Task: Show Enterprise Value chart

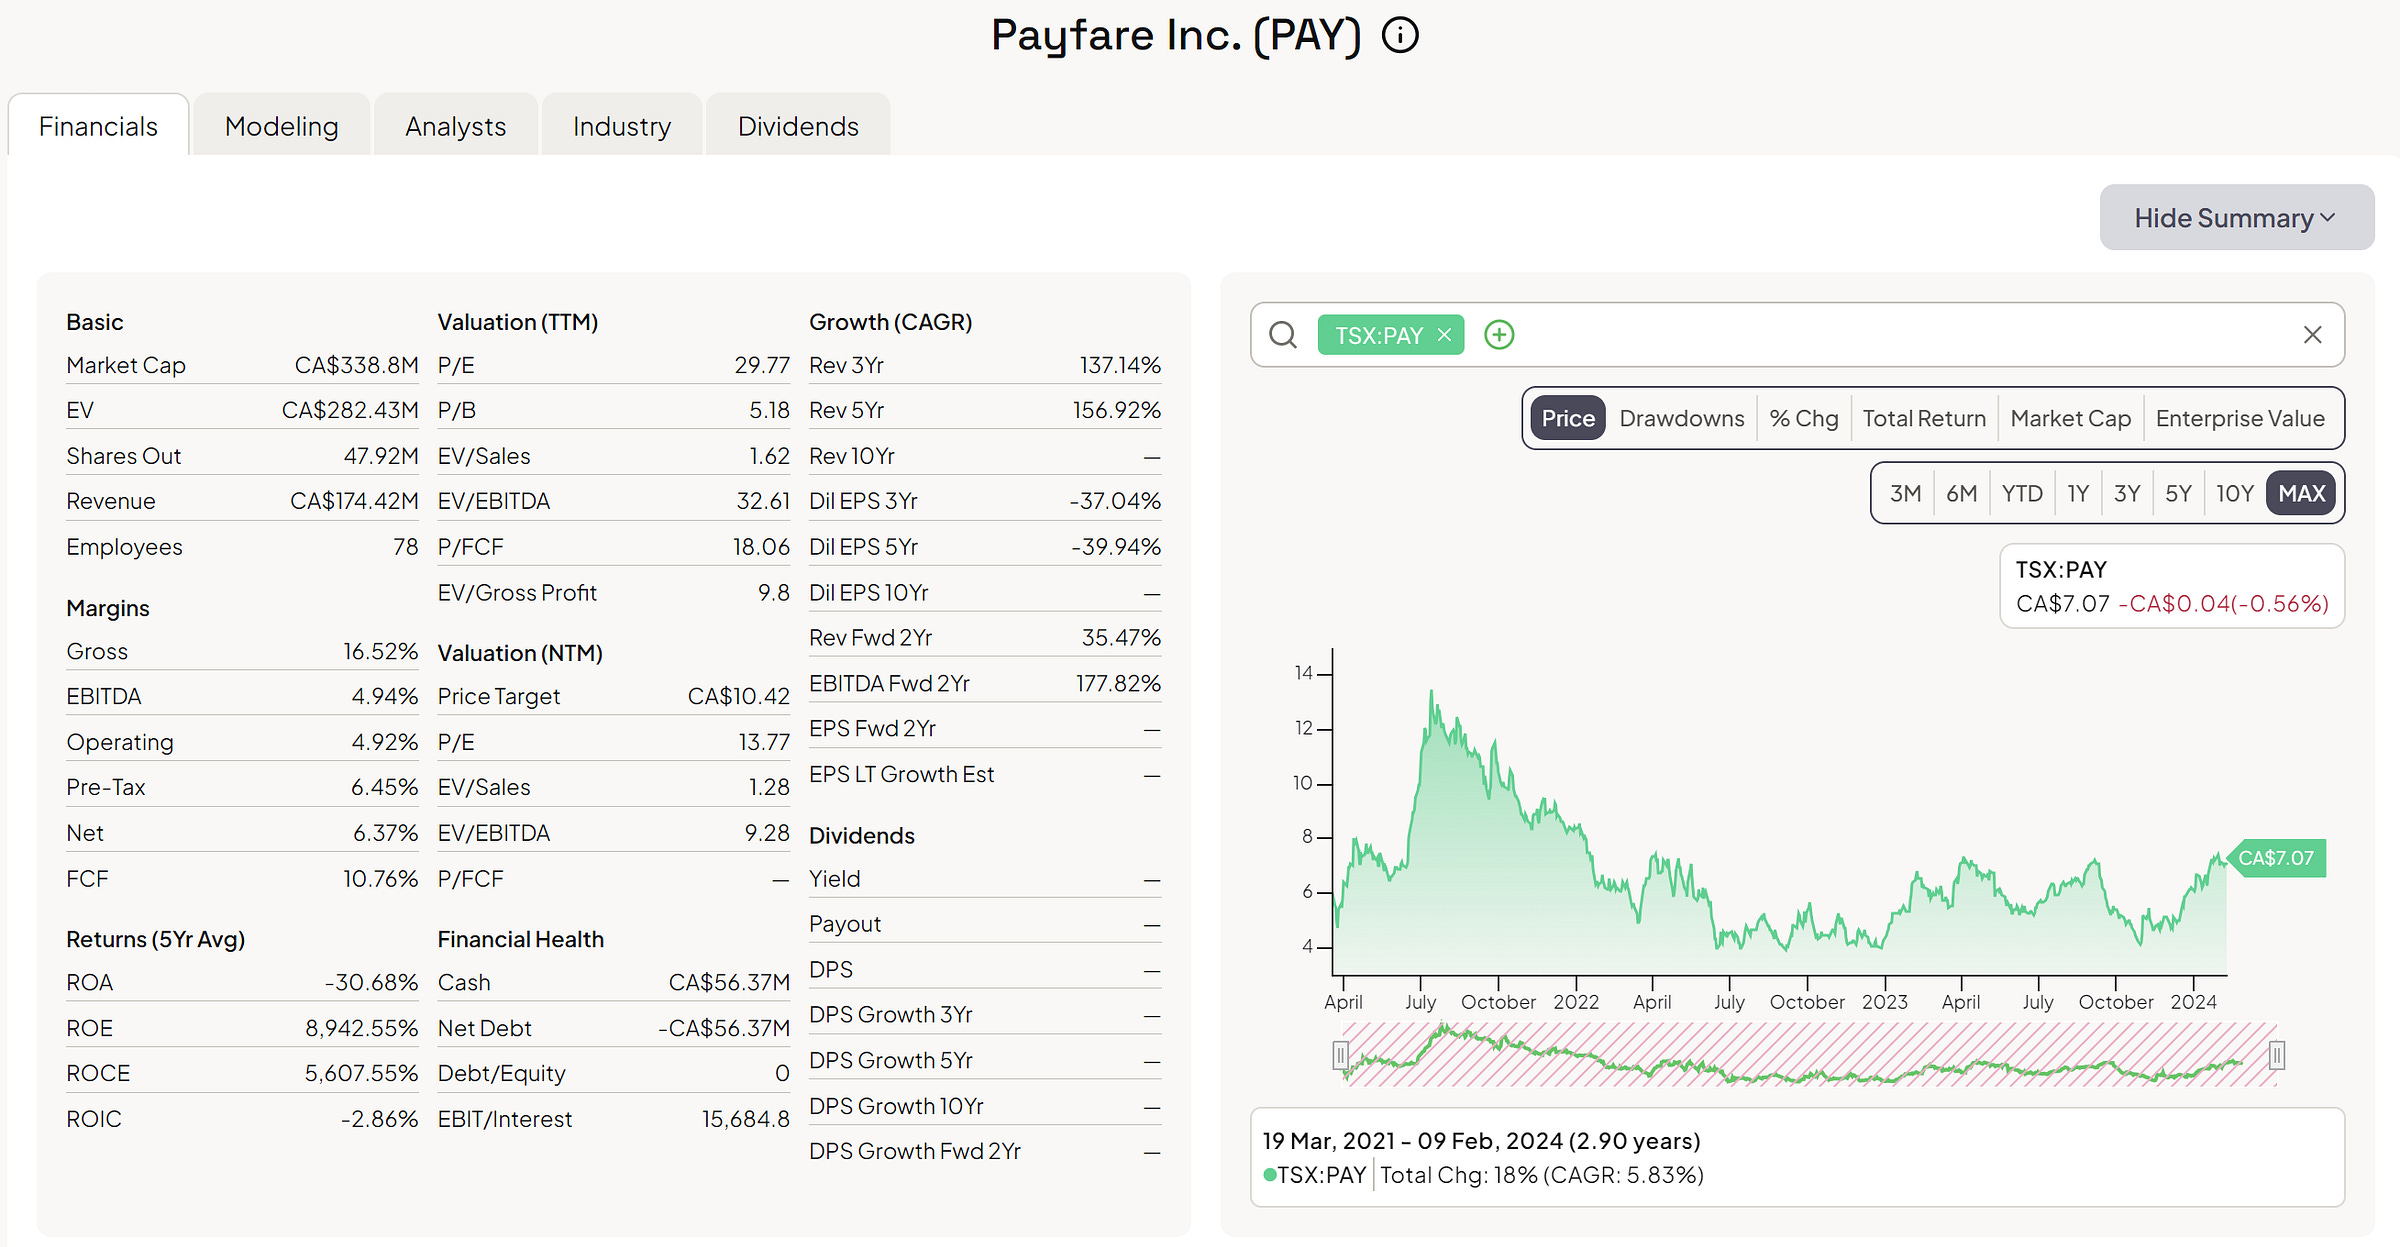Action: 2239,418
